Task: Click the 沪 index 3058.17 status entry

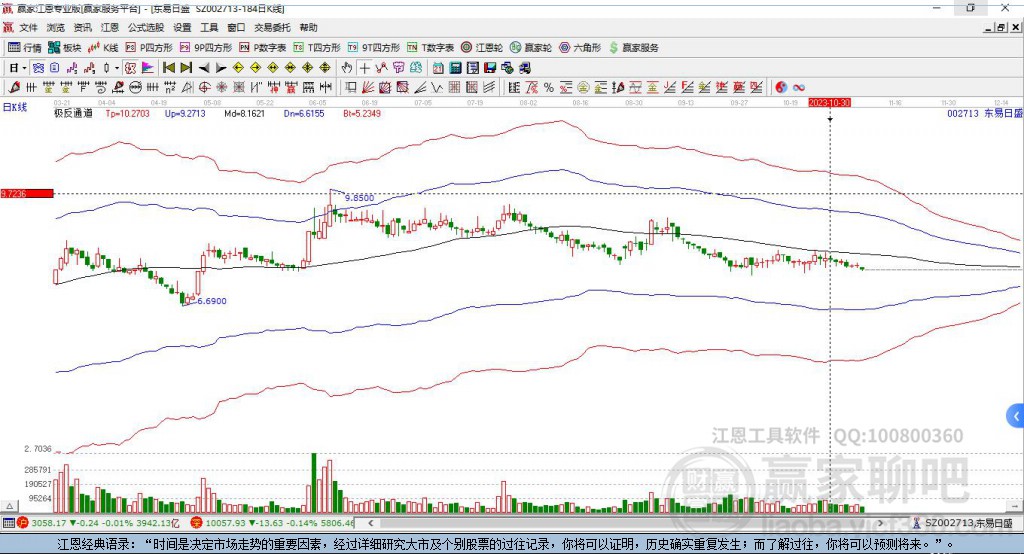Action: pos(98,523)
